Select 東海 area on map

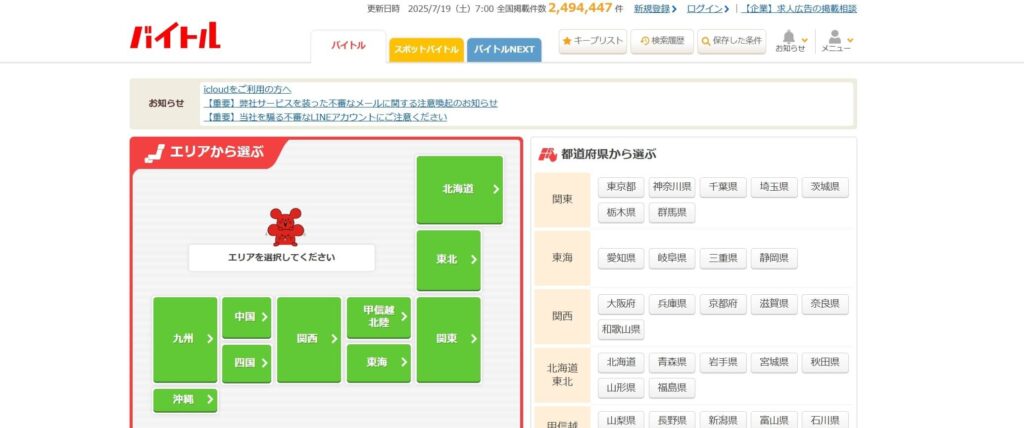pyautogui.click(x=379, y=363)
